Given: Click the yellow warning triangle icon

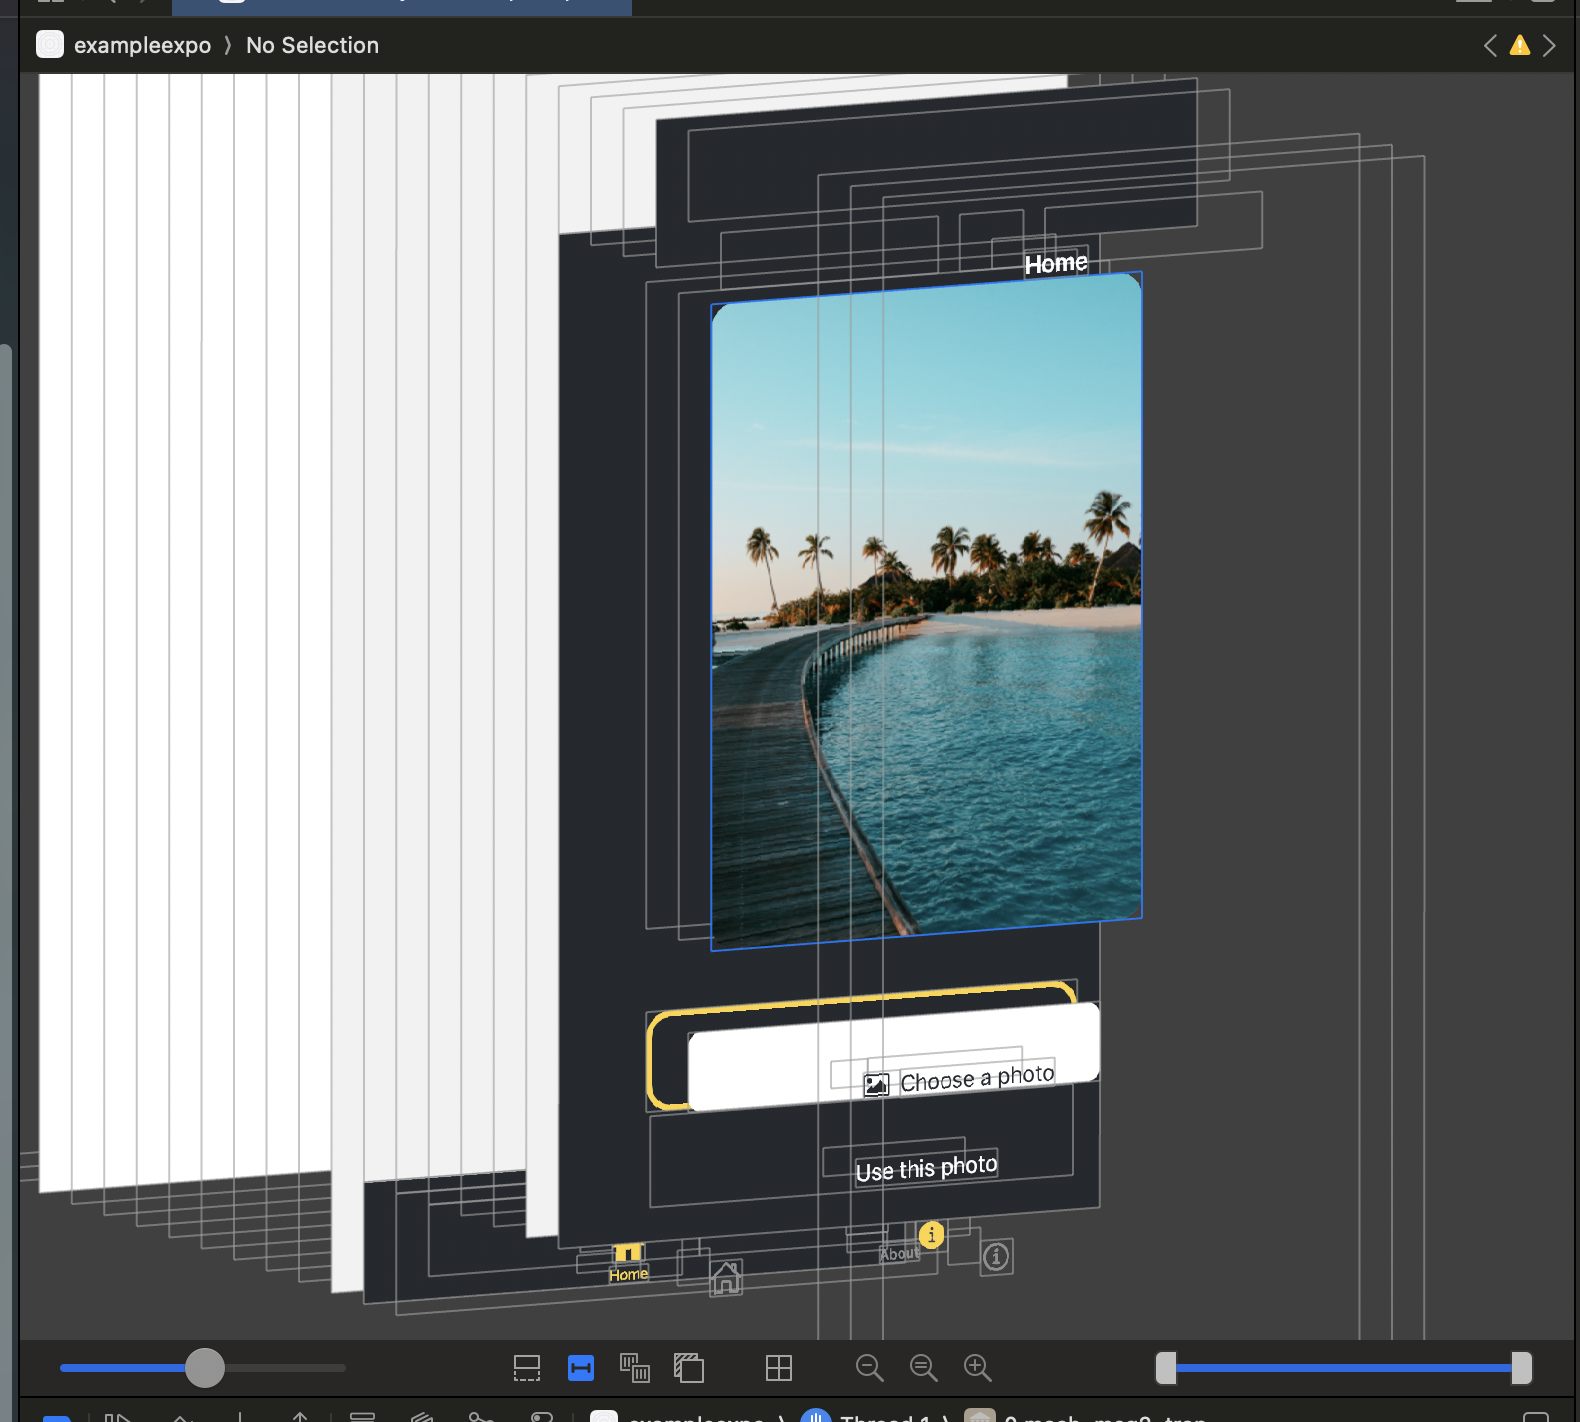Looking at the screenshot, I should coord(1520,46).
